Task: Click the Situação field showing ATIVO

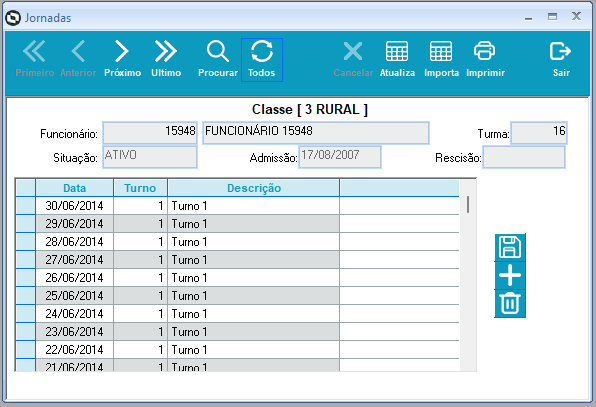Action: (x=150, y=157)
